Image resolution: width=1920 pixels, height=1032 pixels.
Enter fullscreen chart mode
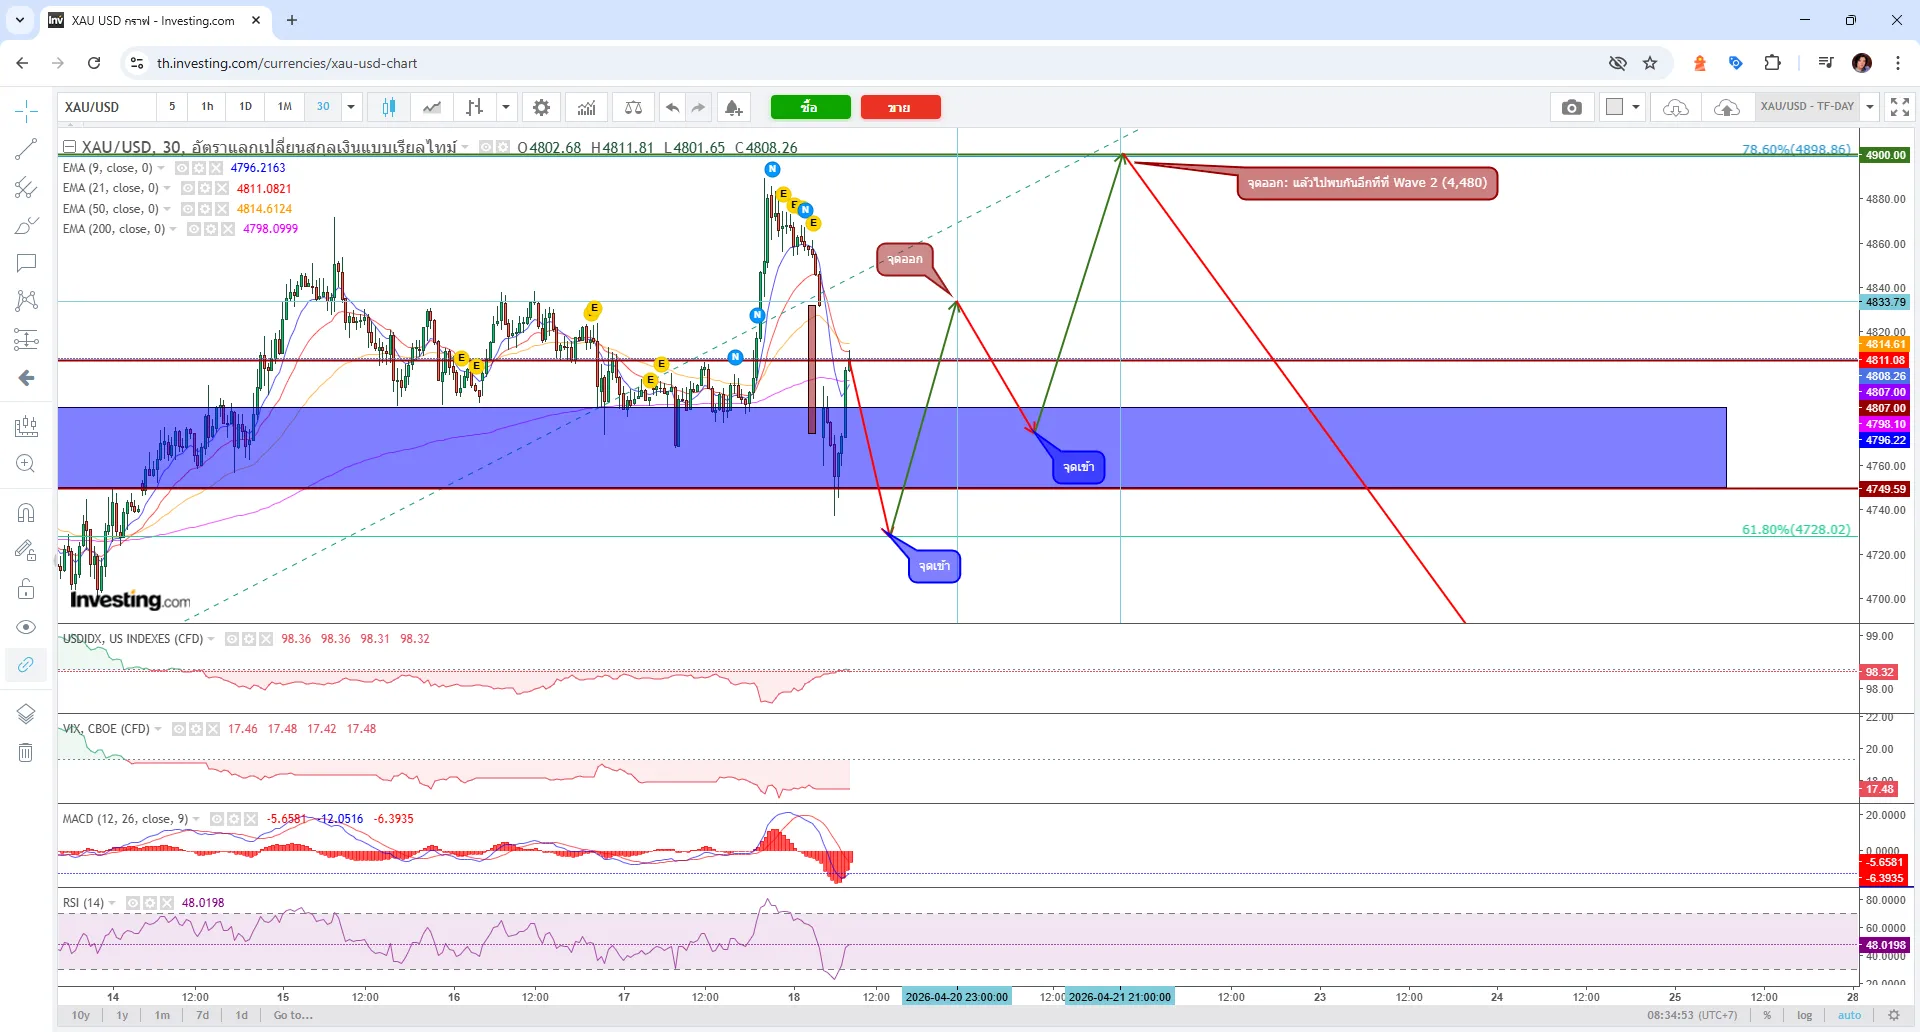[1900, 107]
